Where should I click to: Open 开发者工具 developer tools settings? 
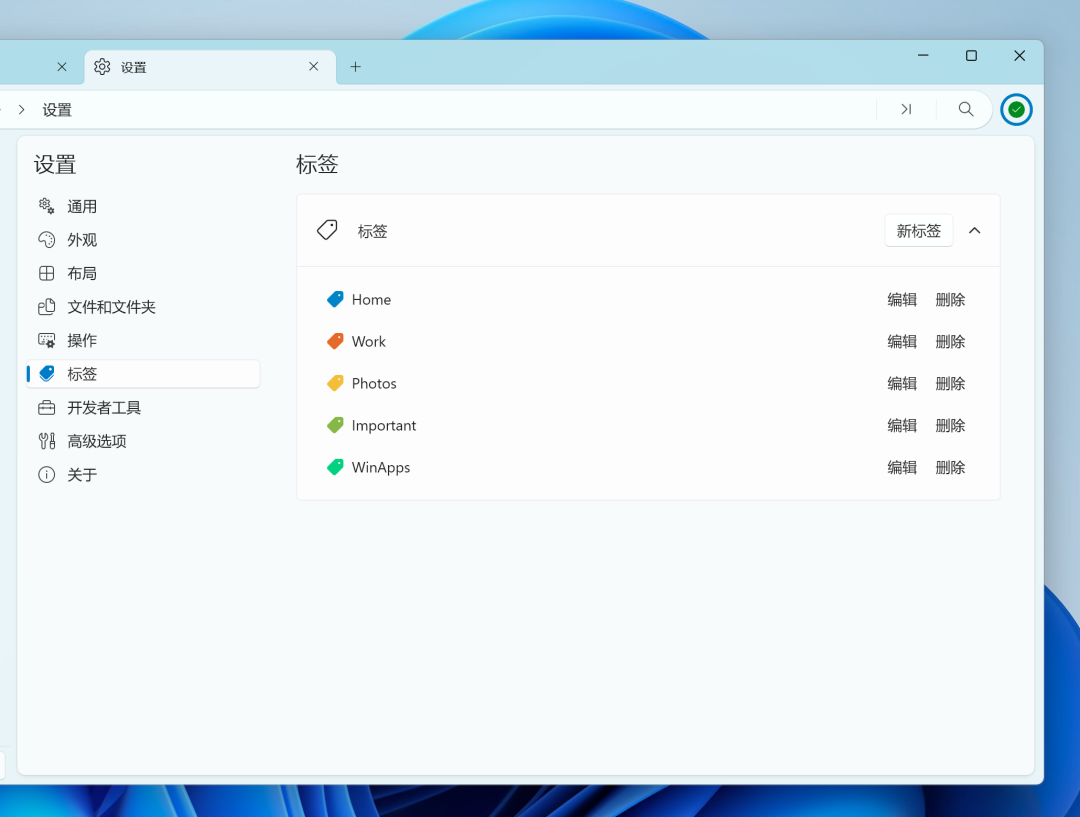(x=143, y=408)
